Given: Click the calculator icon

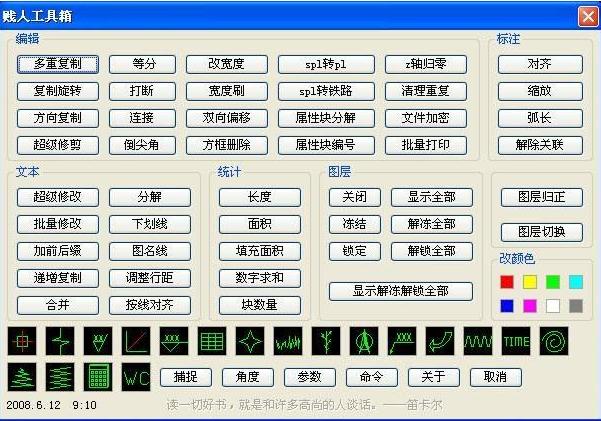Looking at the screenshot, I should coord(98,377).
